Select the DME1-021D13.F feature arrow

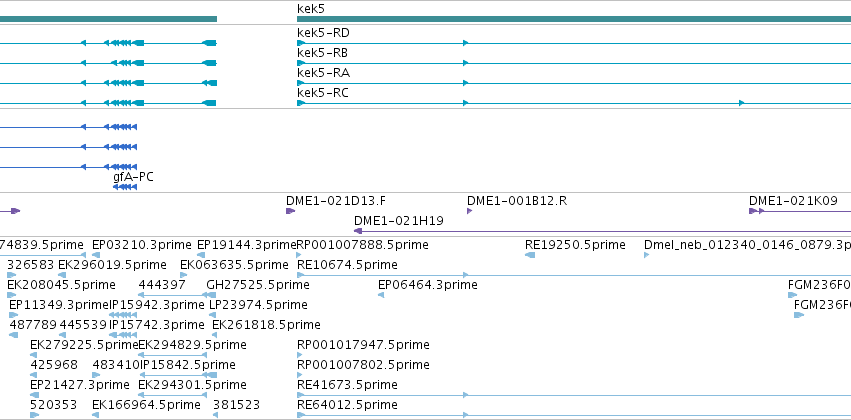pos(290,211)
